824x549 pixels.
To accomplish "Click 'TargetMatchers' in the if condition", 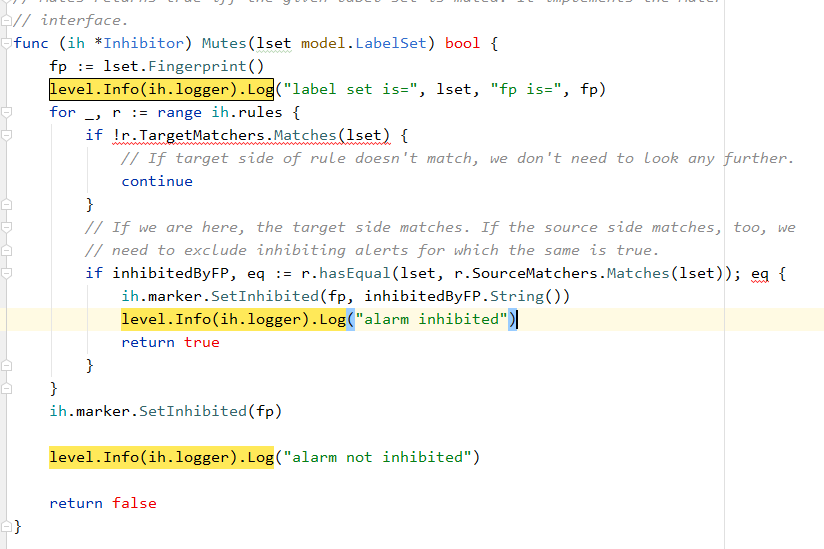I will (202, 136).
